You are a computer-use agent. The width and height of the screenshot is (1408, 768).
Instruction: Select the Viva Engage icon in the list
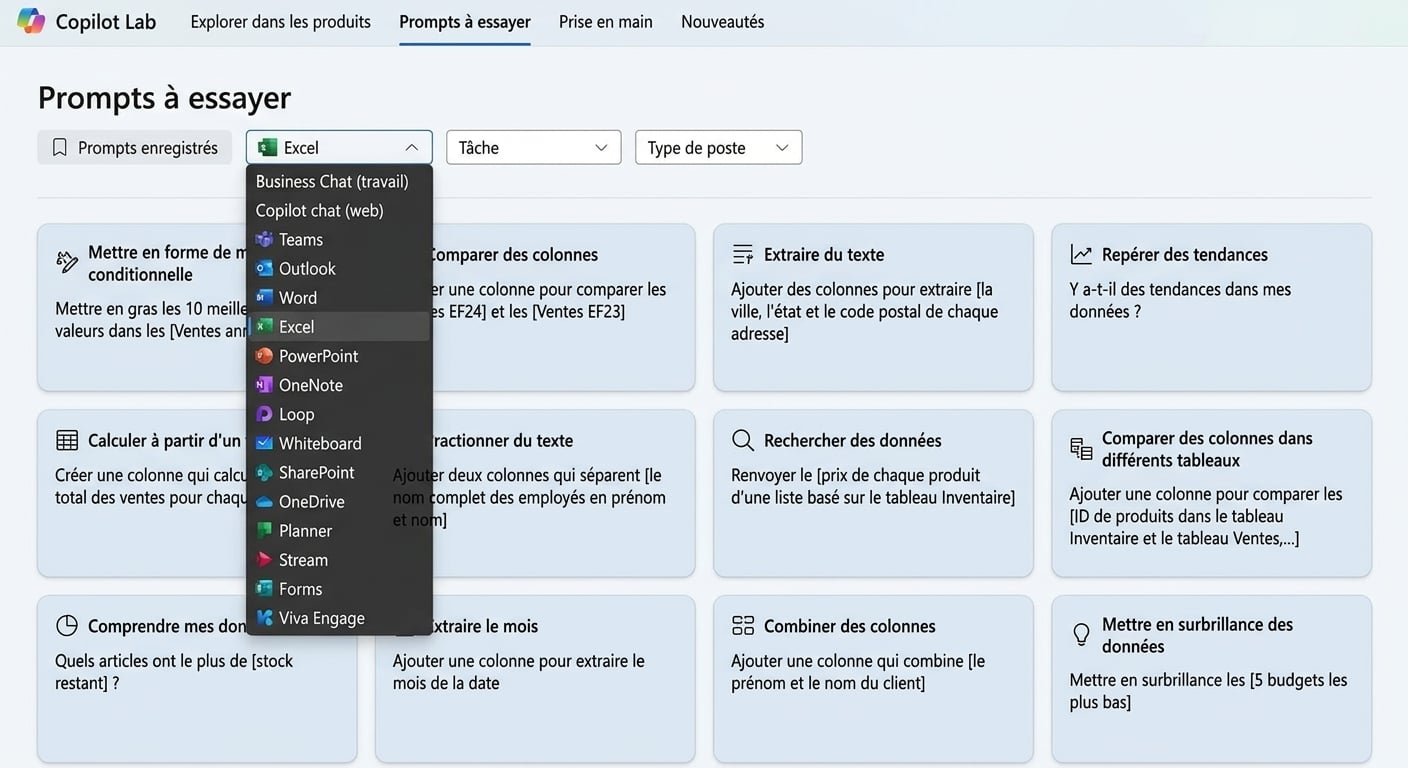[x=264, y=618]
